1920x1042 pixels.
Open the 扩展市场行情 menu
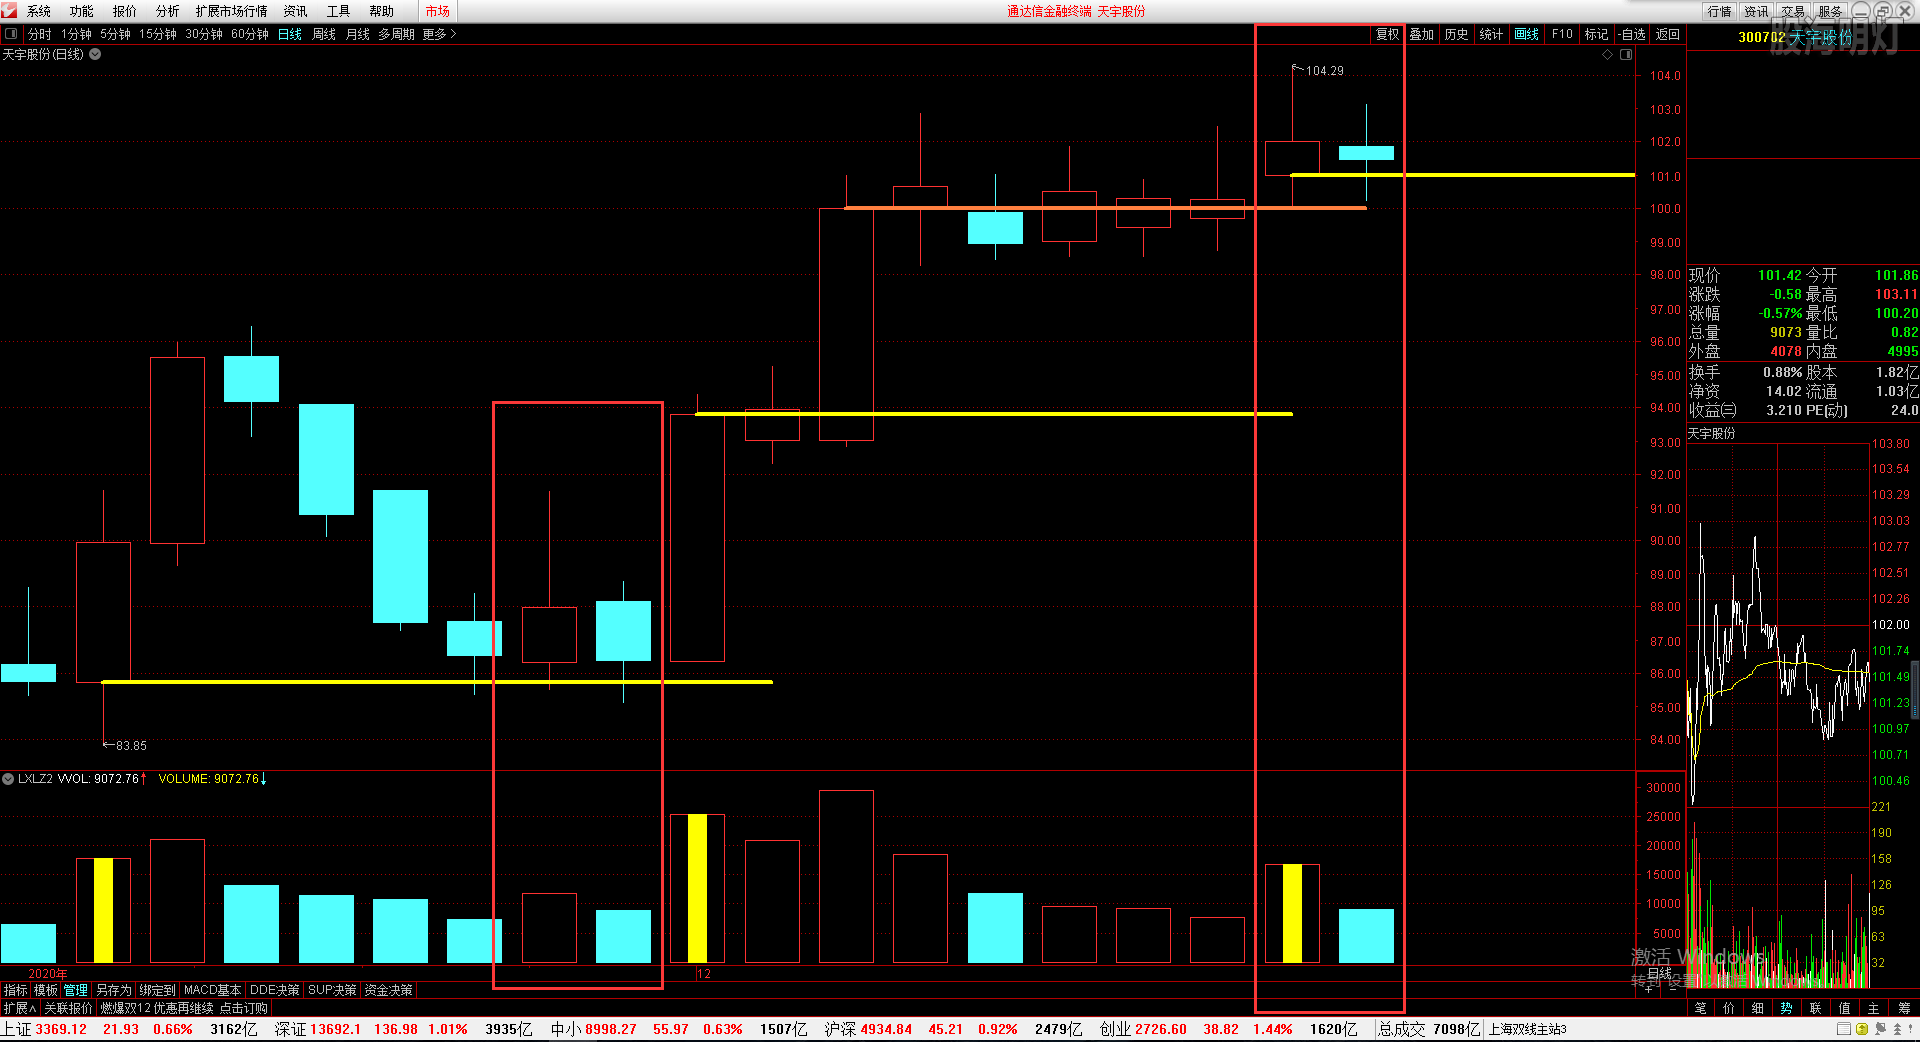pyautogui.click(x=232, y=11)
